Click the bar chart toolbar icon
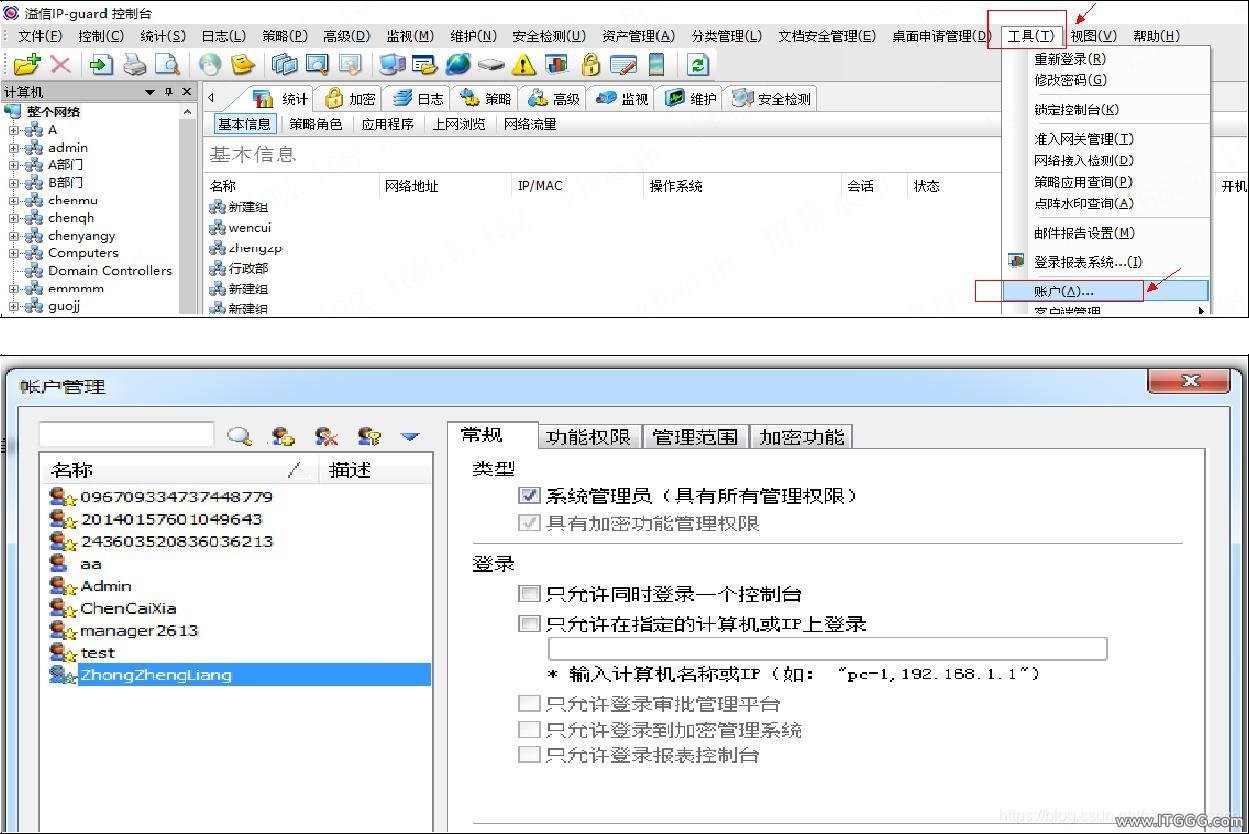Screen dimensions: 1249x834 tap(557, 65)
